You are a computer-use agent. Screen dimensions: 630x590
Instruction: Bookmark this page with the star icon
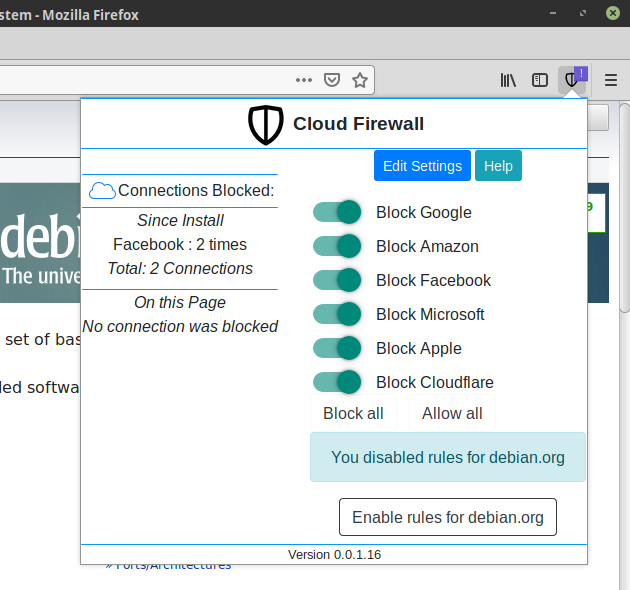[360, 80]
